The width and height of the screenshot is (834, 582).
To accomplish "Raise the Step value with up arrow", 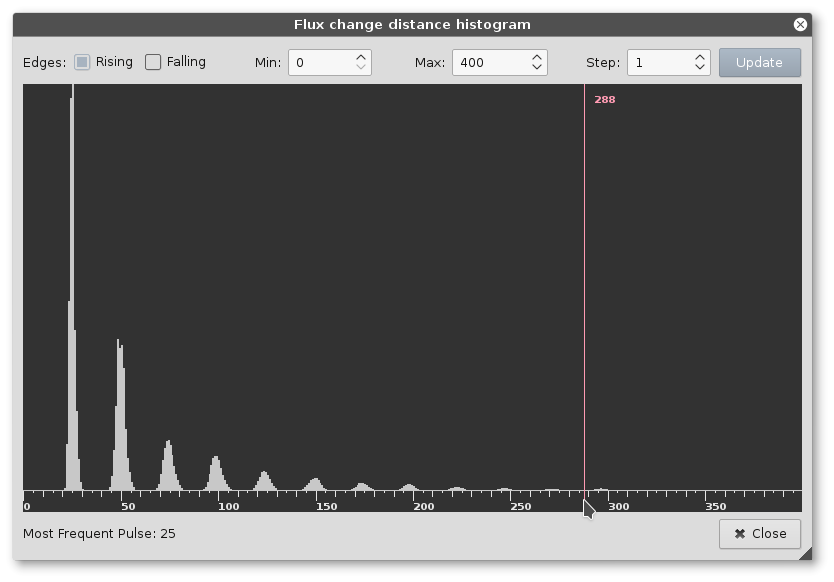I will [x=700, y=57].
